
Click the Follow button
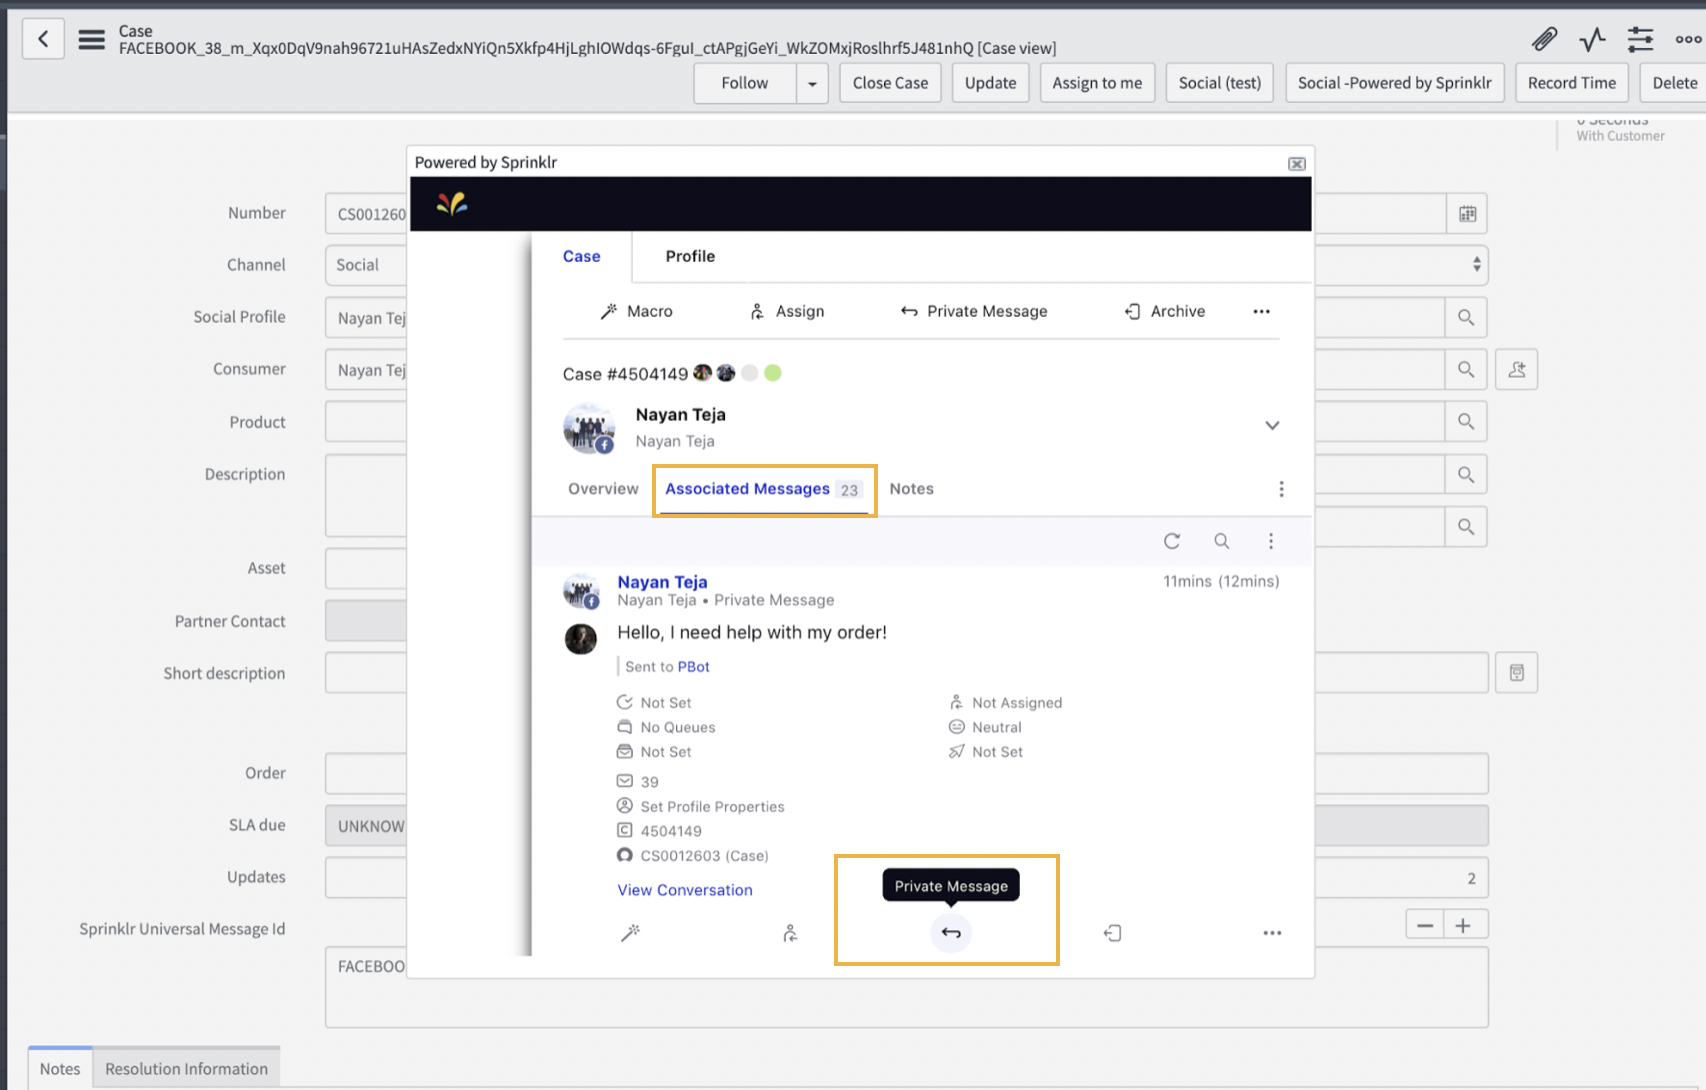click(745, 83)
